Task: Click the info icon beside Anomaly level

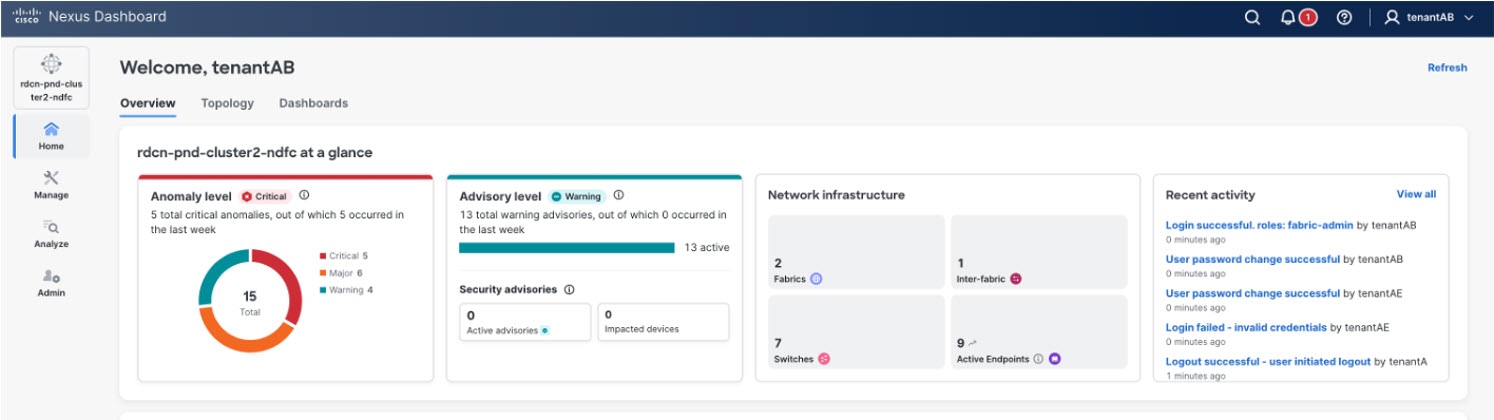Action: (x=304, y=196)
